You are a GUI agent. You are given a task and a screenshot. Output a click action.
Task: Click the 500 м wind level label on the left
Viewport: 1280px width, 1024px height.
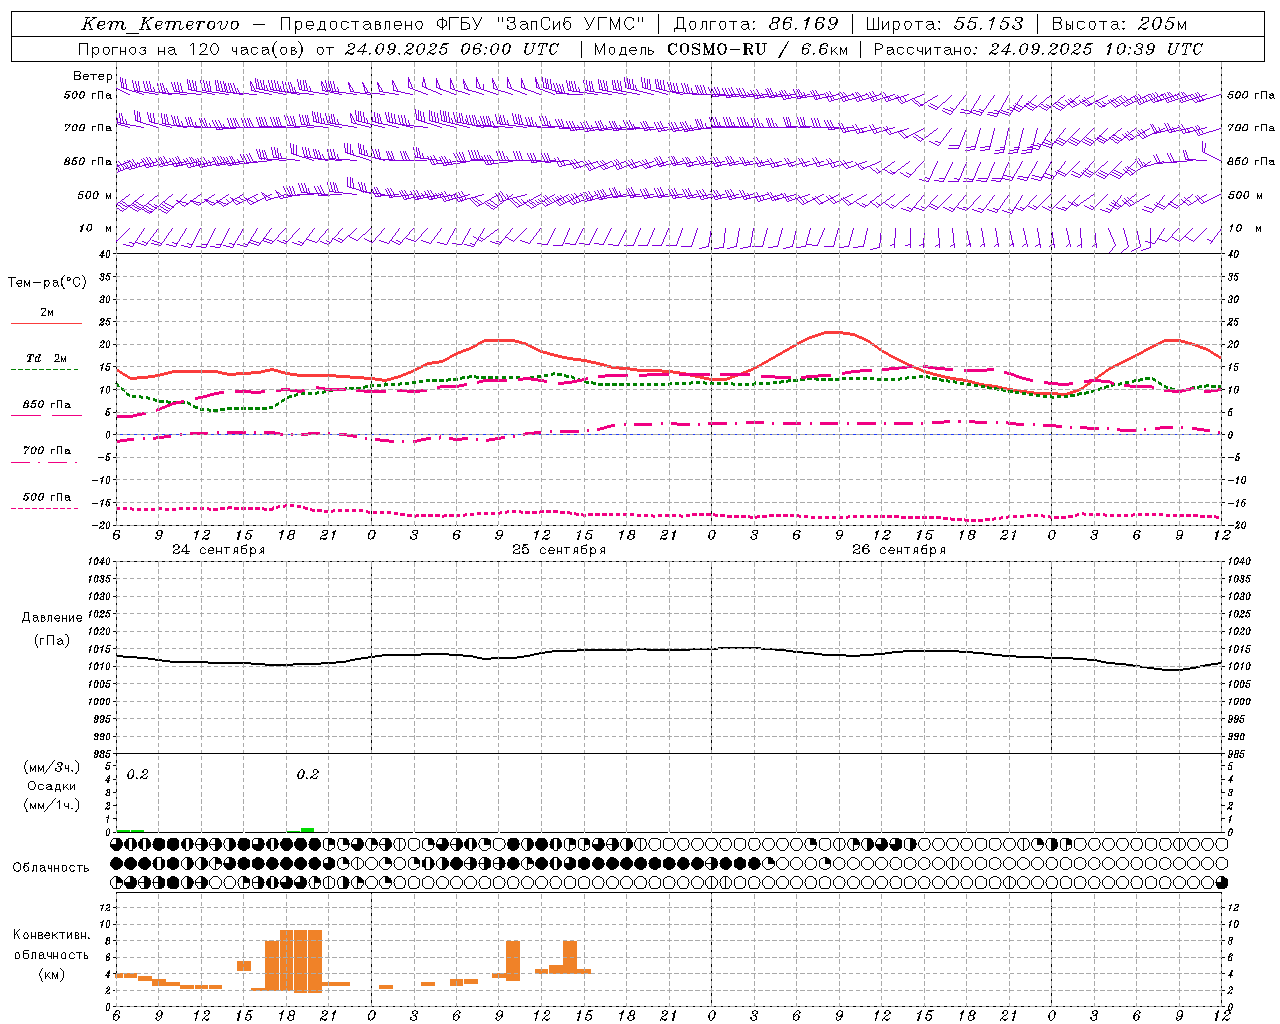(95, 195)
